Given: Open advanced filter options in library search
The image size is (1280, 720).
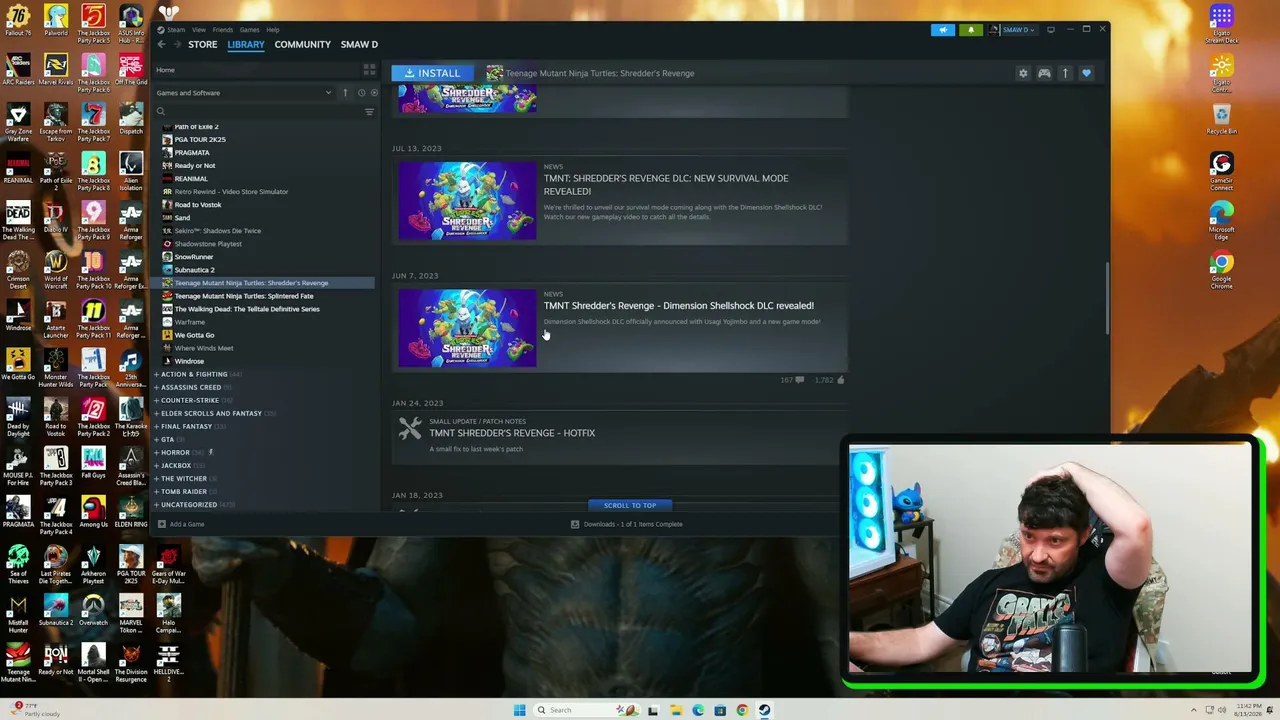Looking at the screenshot, I should (369, 111).
